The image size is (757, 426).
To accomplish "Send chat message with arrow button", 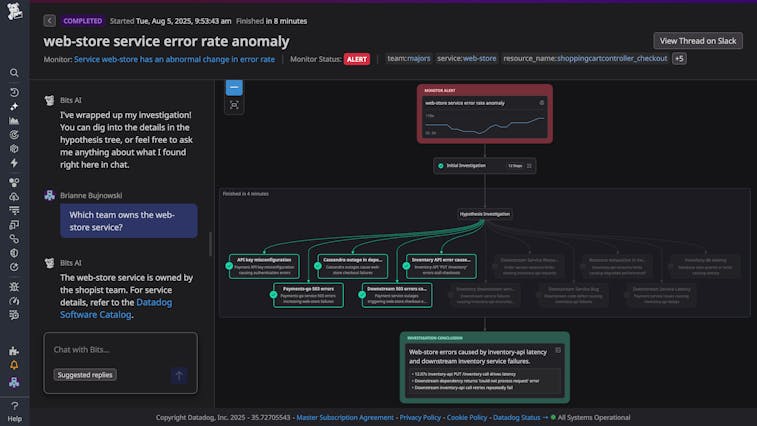I will click(x=179, y=375).
